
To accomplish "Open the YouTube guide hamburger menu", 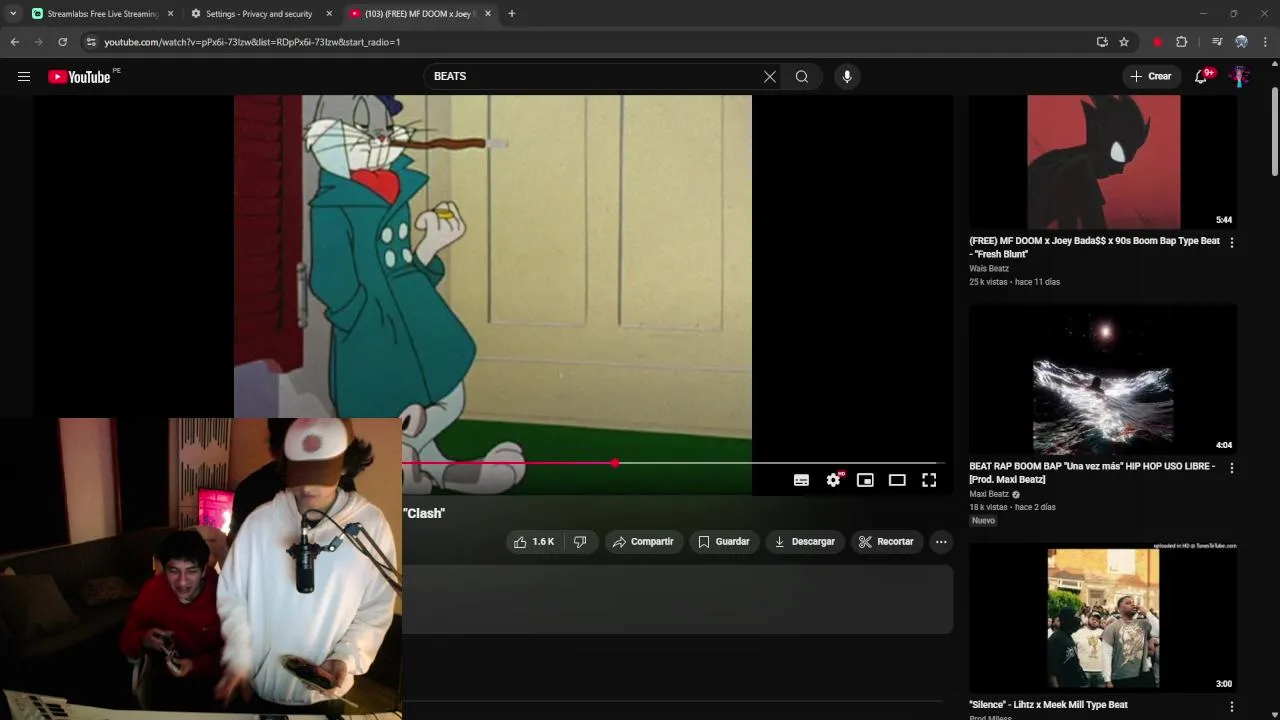I will tap(24, 76).
